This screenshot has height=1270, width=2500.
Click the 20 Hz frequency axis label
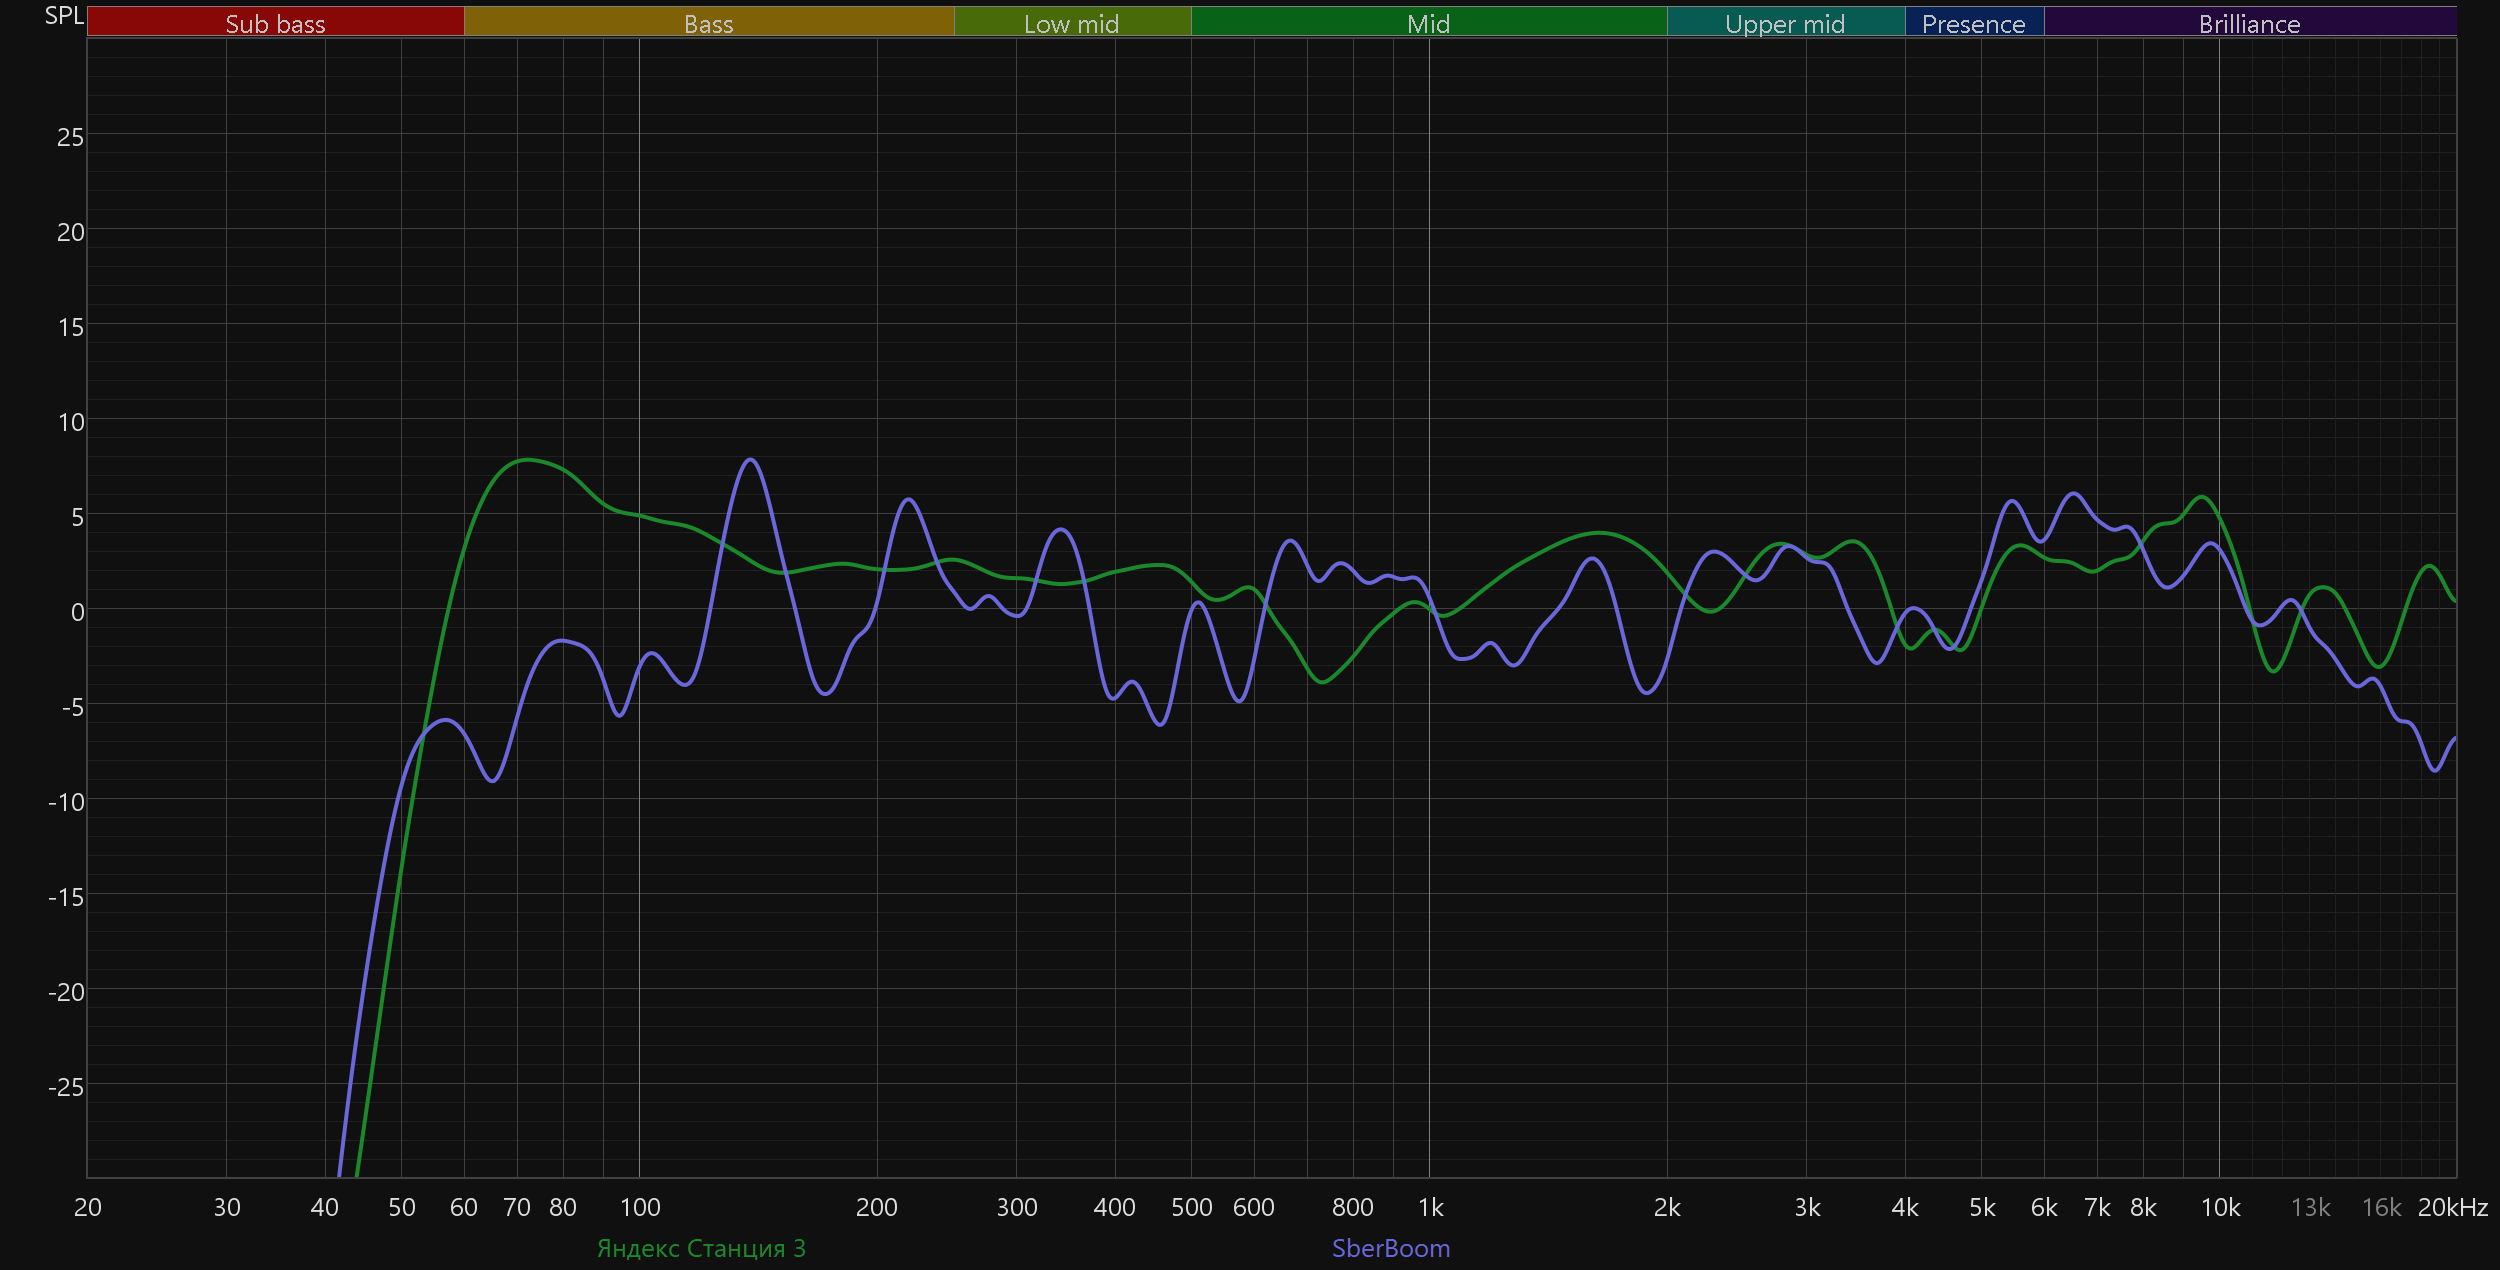(x=88, y=1207)
